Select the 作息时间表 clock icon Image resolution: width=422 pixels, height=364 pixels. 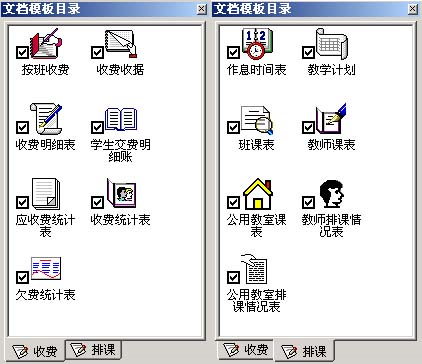[257, 44]
